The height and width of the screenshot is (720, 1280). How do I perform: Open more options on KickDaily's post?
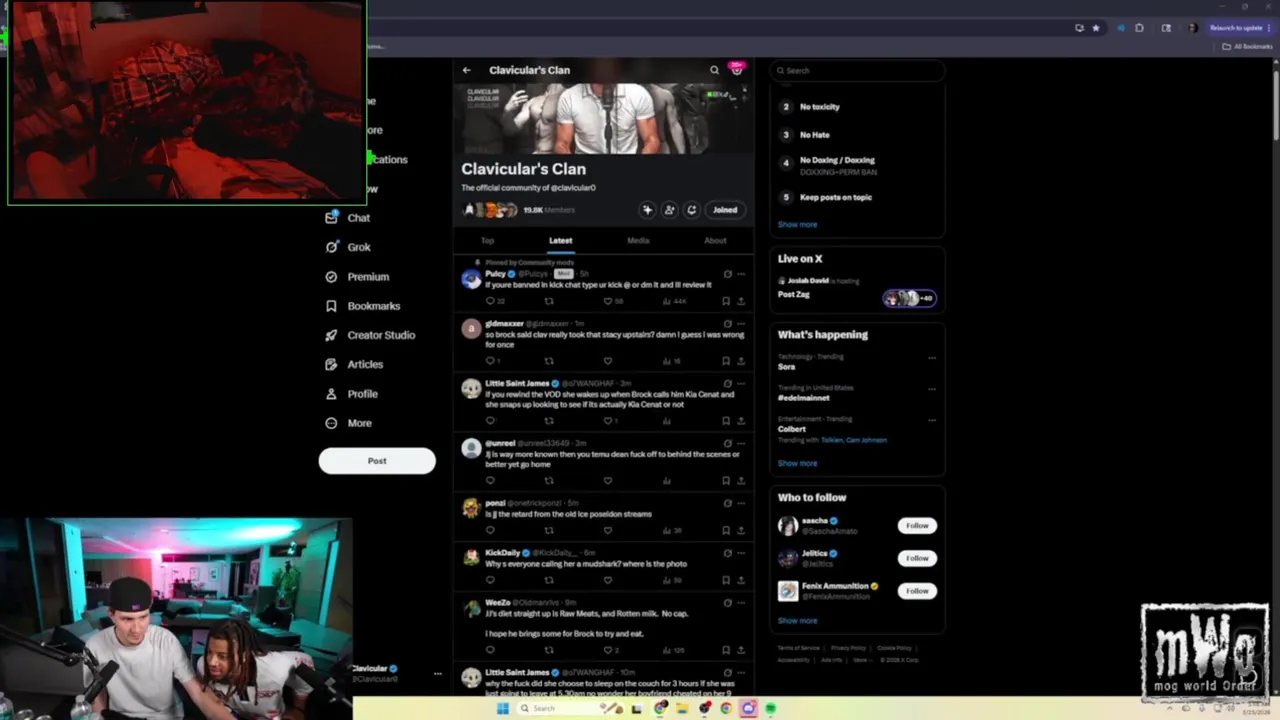point(741,553)
